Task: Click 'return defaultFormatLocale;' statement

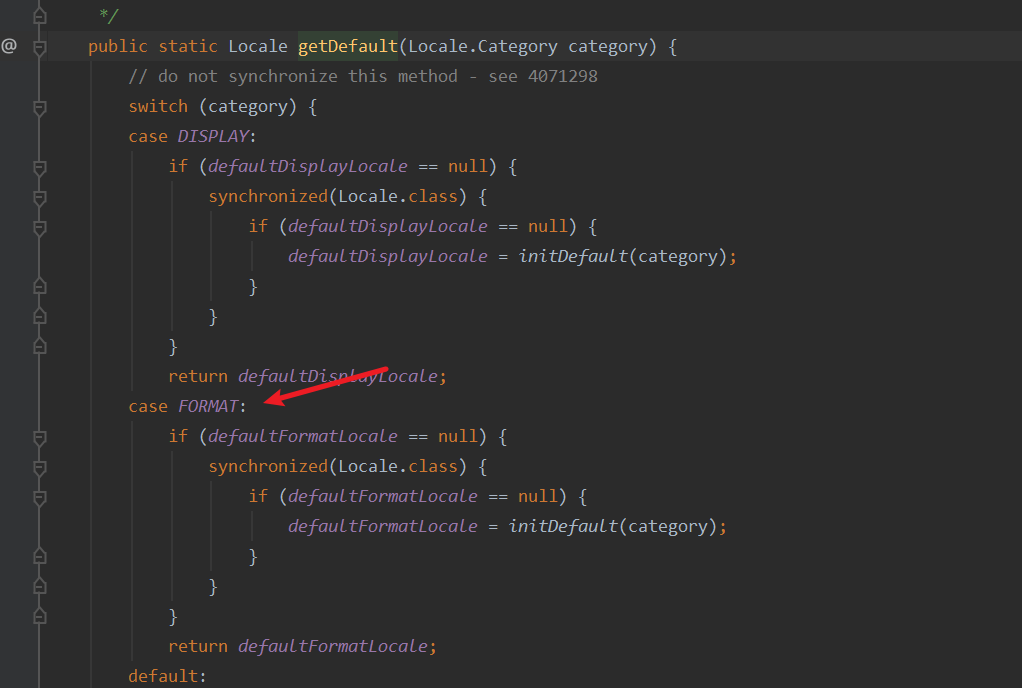Action: point(302,646)
